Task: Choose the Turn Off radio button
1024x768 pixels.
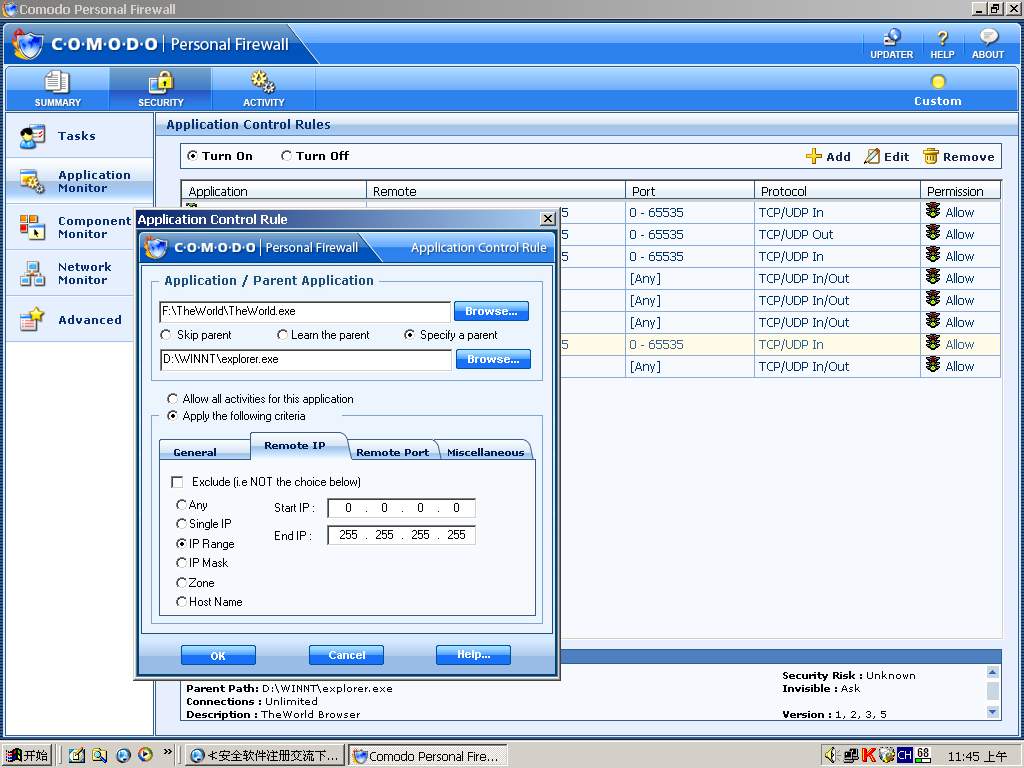Action: click(x=287, y=156)
